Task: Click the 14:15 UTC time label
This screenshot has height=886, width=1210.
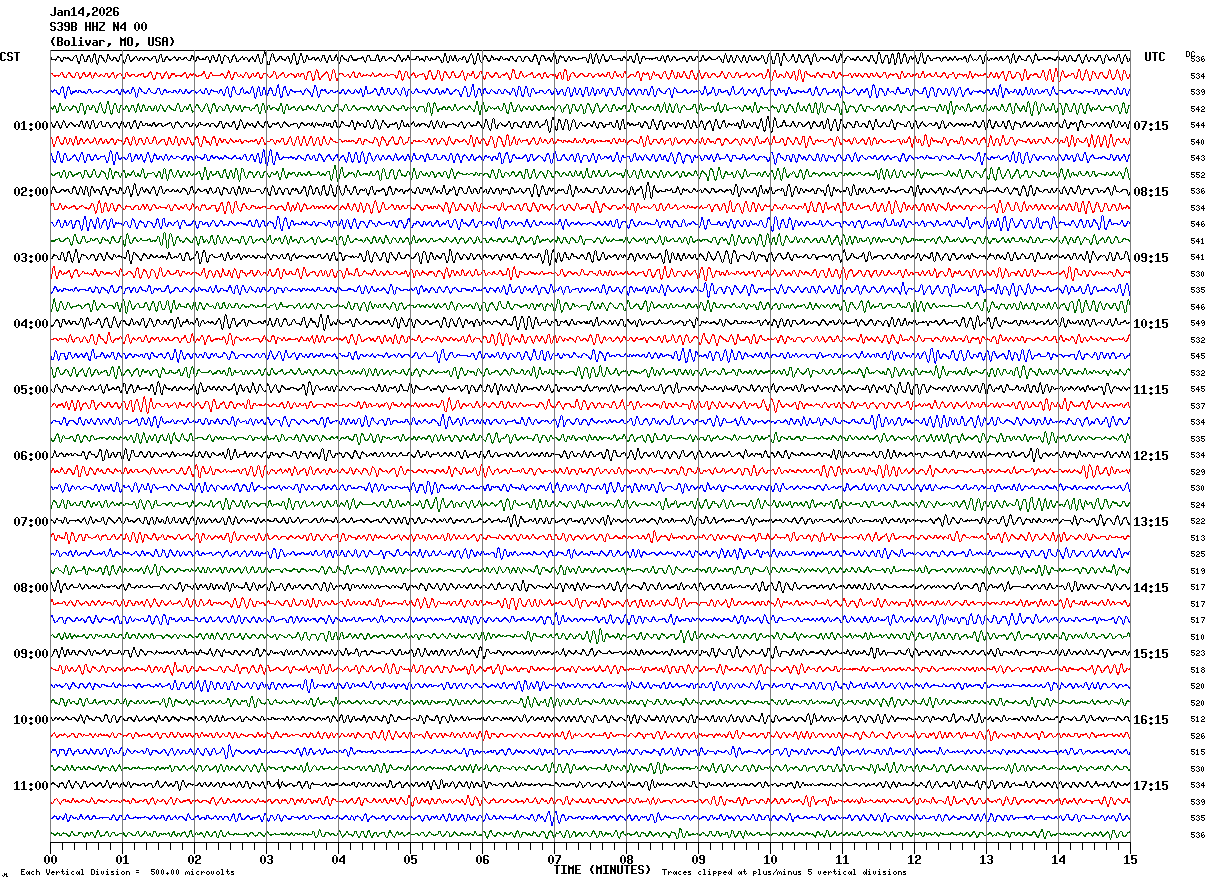Action: click(1150, 588)
